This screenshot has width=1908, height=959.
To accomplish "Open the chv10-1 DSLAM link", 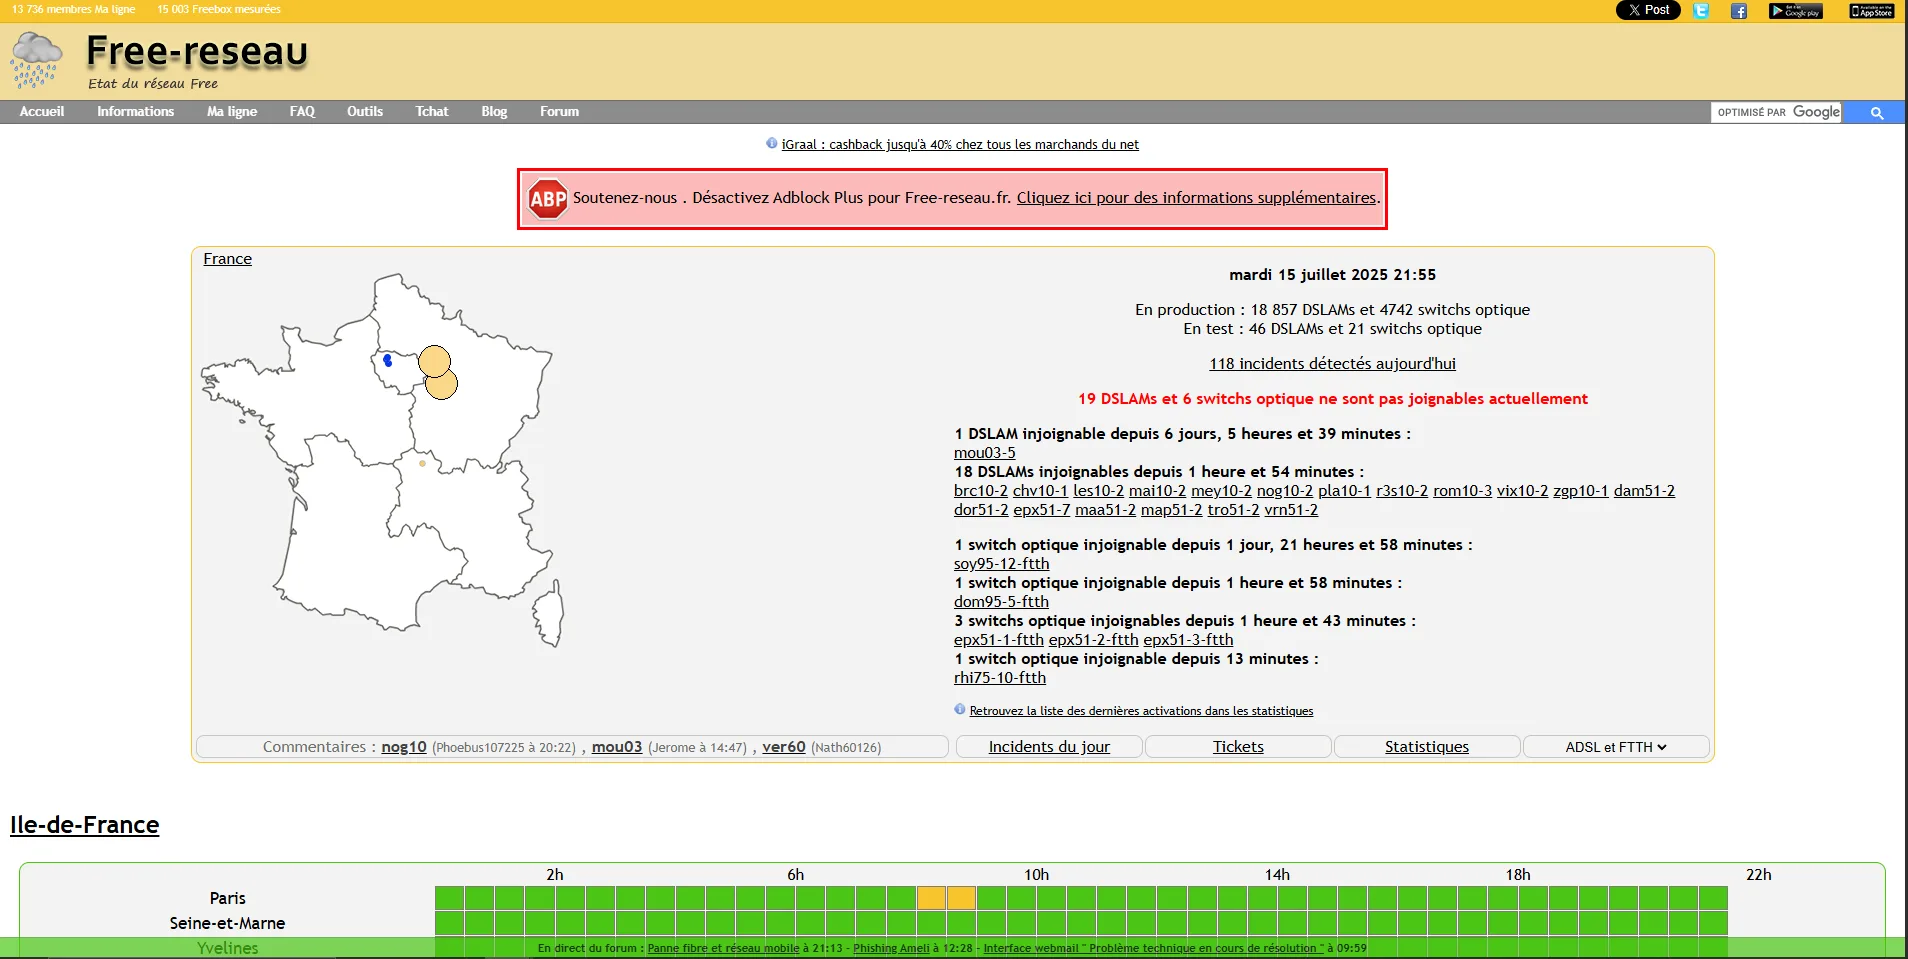I will point(1040,491).
